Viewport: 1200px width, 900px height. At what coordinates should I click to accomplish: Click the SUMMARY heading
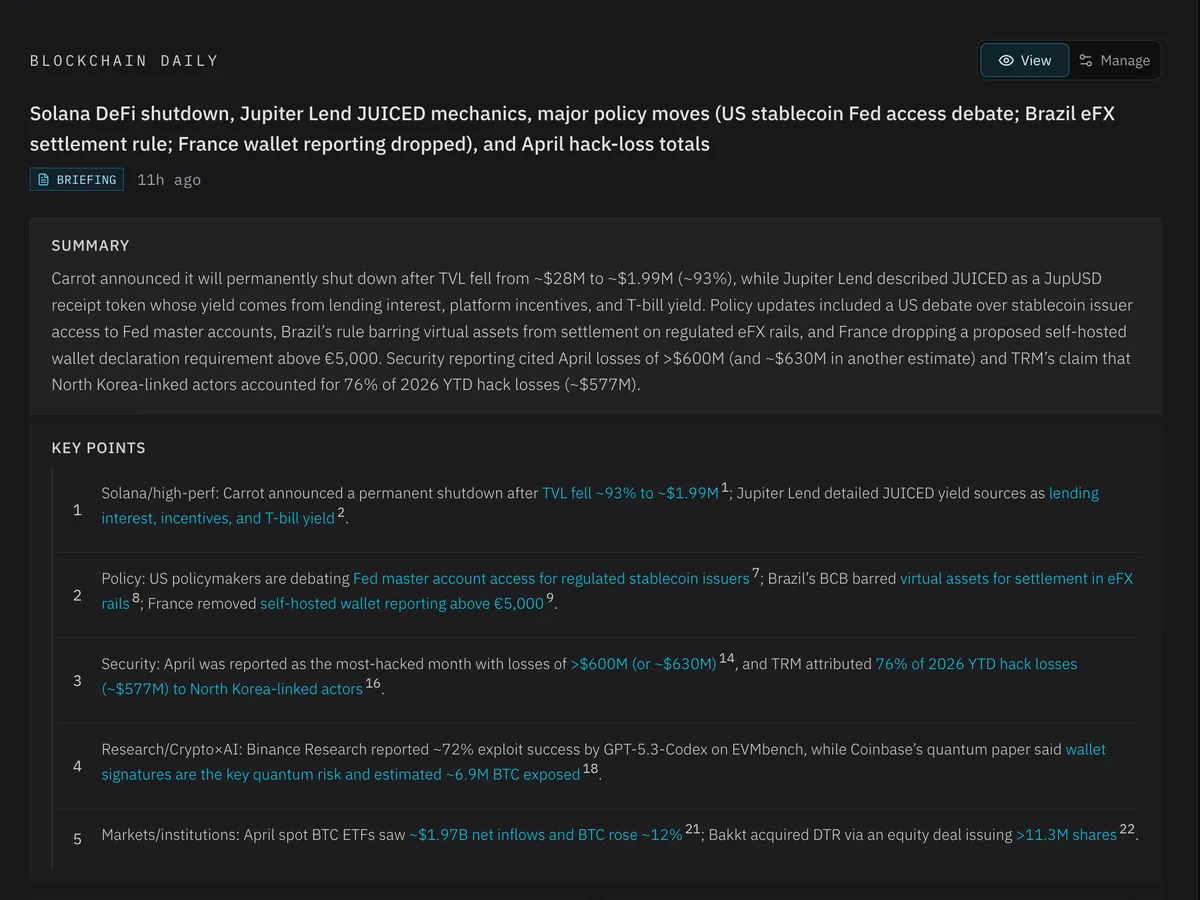(90, 246)
